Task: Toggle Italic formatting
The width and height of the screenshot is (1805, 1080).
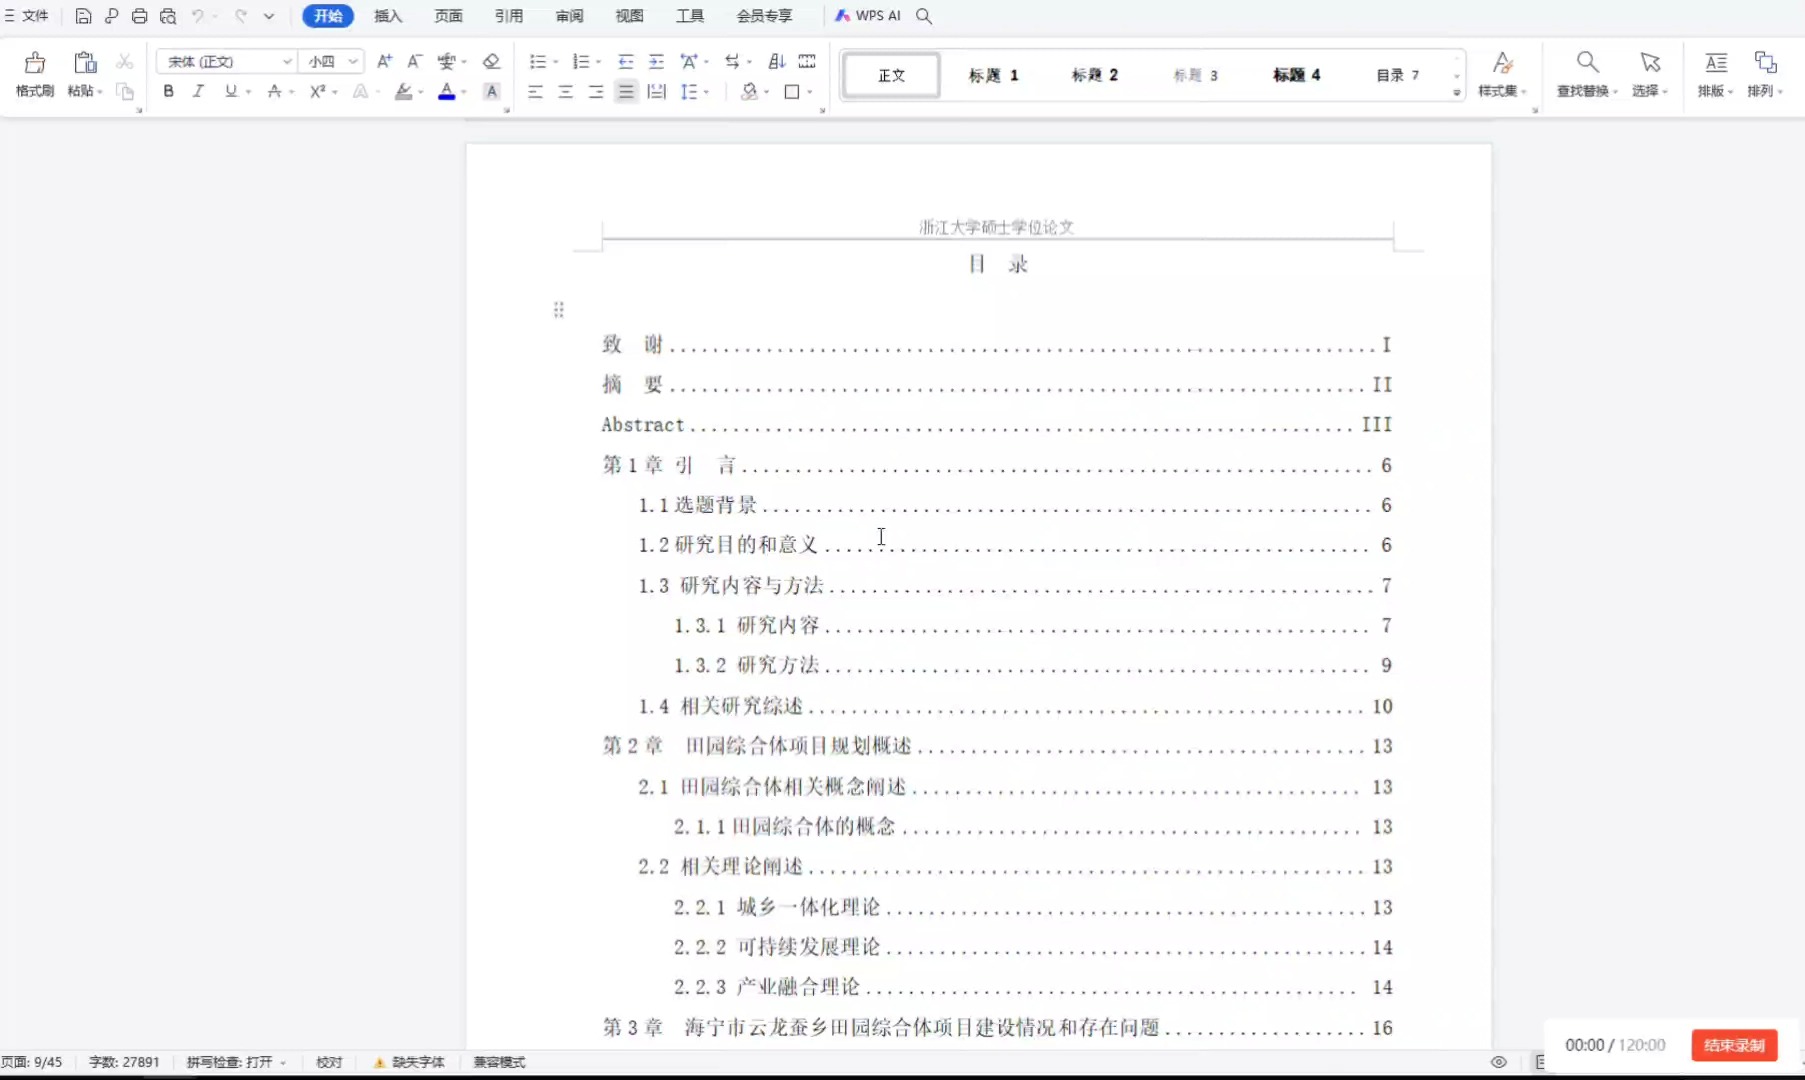Action: pos(198,92)
